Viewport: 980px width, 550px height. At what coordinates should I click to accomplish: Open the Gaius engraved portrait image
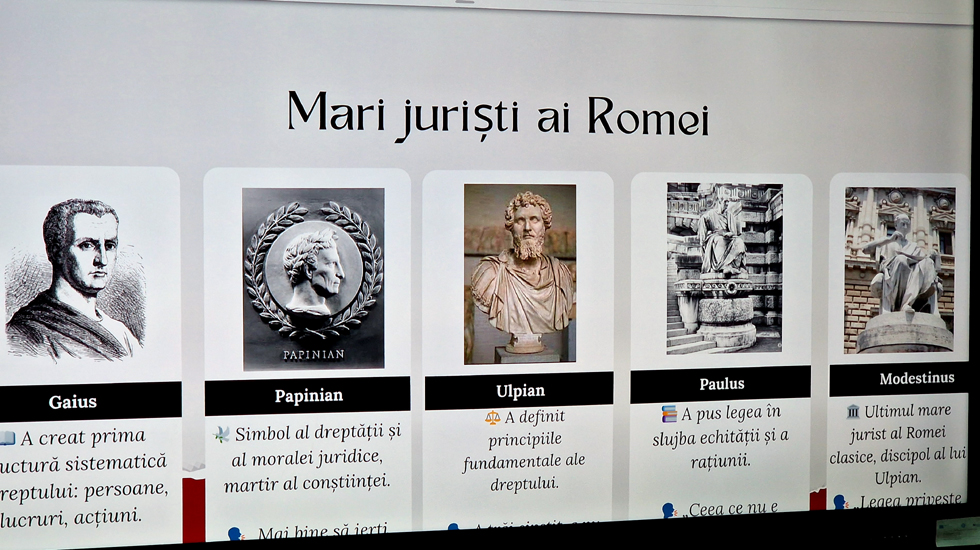tap(75, 279)
